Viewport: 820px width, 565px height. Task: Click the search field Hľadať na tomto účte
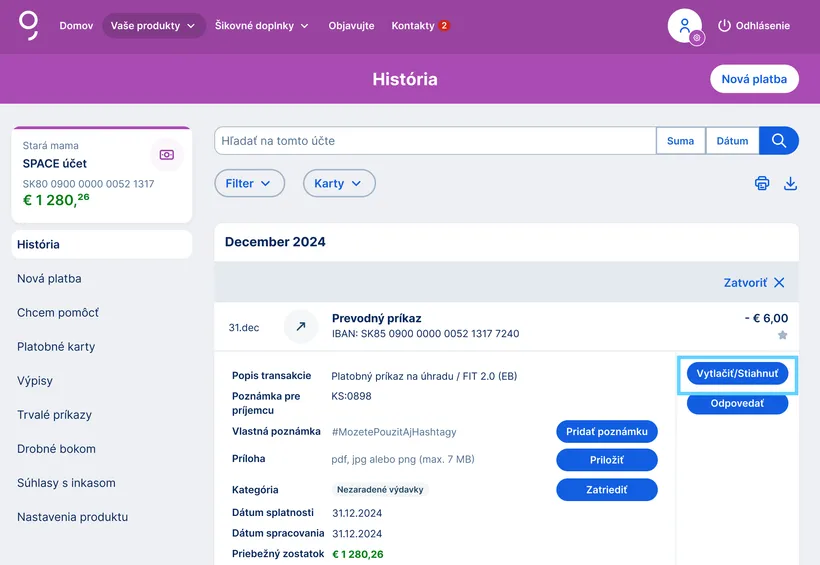(435, 141)
